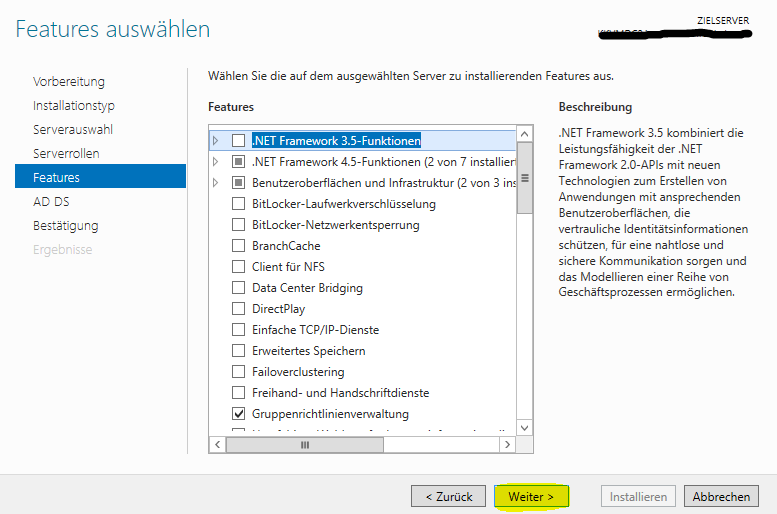
Task: Open the Vorbereitung wizard step
Action: tap(69, 81)
